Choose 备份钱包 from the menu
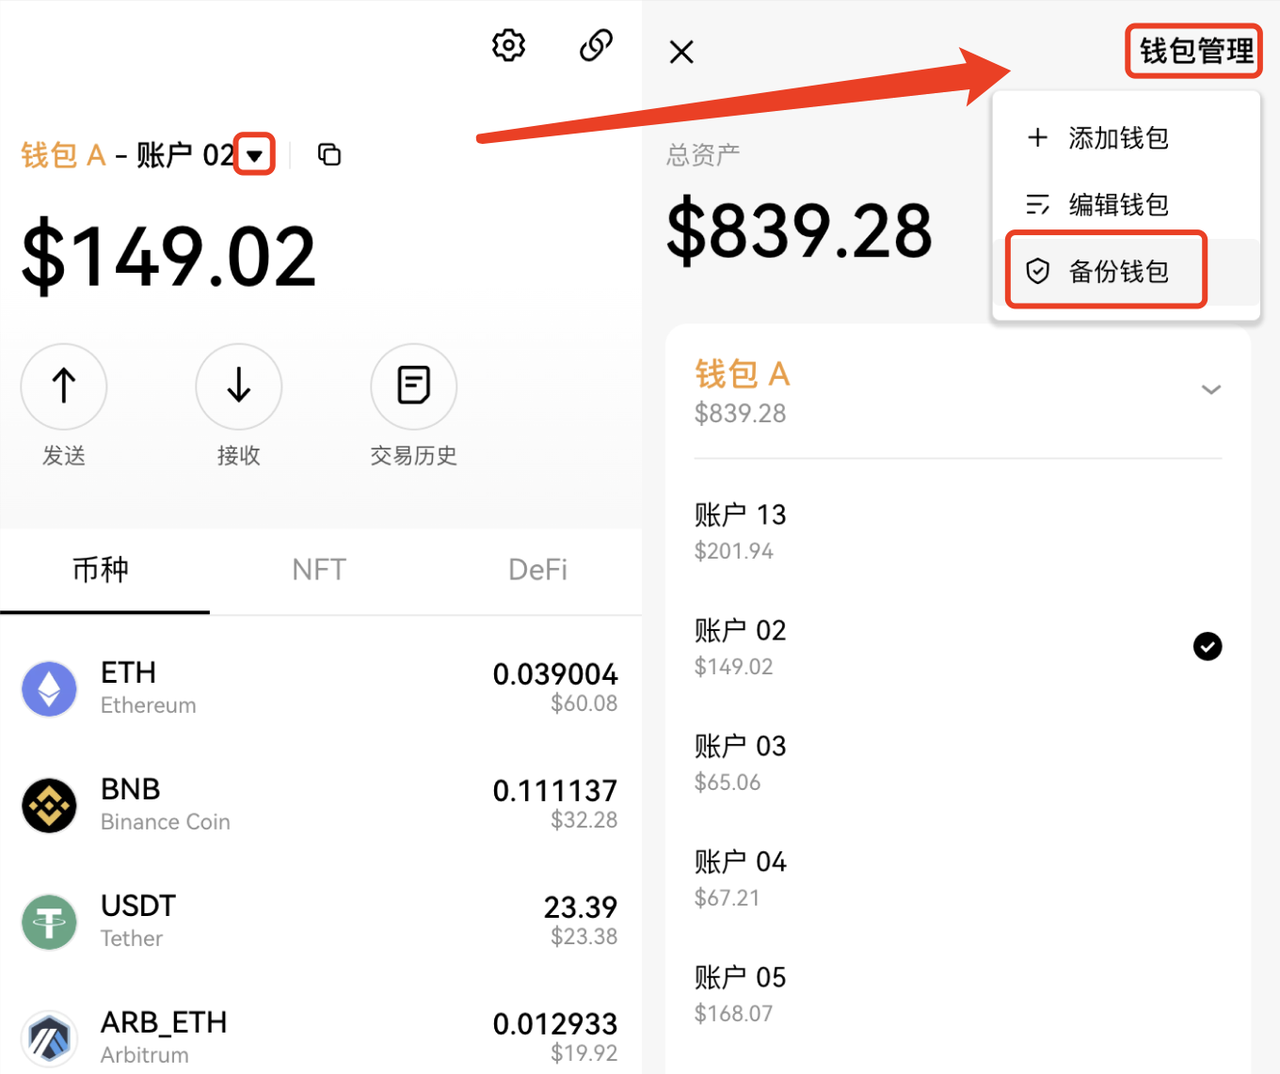 pos(1105,271)
